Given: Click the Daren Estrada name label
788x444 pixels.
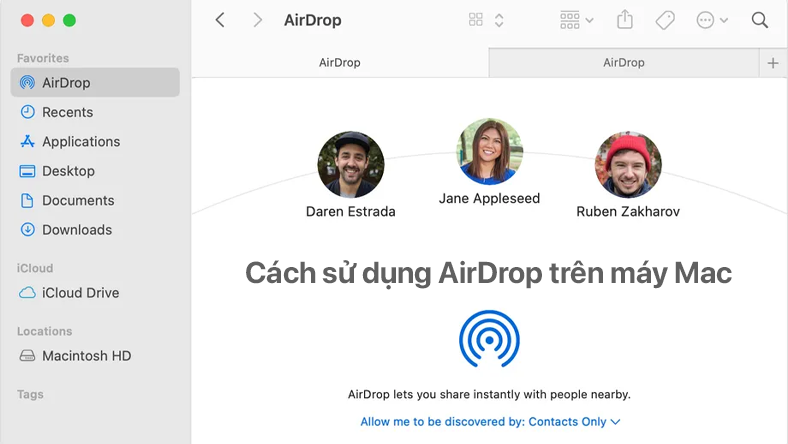Looking at the screenshot, I should [x=351, y=212].
